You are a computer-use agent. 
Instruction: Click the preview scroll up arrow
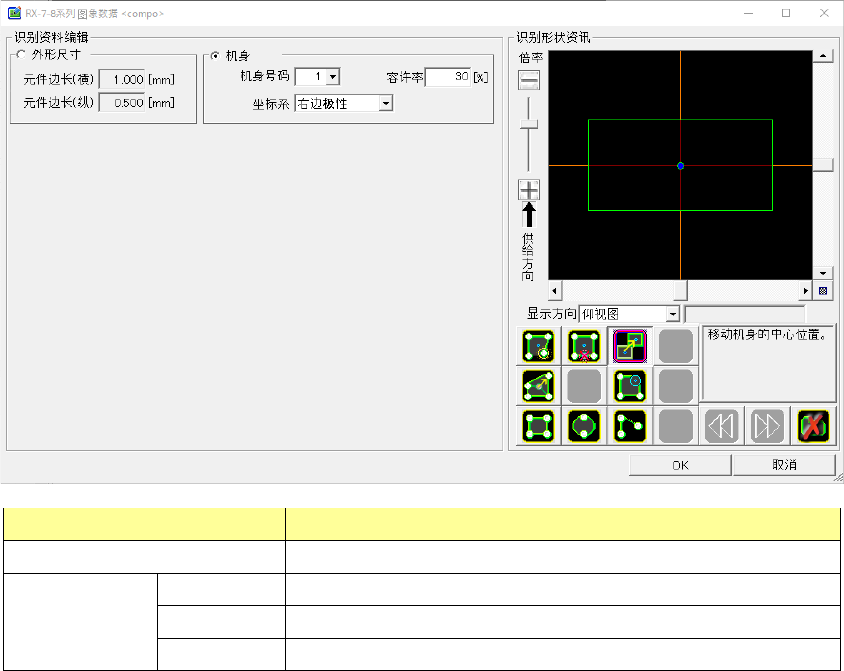point(823,56)
